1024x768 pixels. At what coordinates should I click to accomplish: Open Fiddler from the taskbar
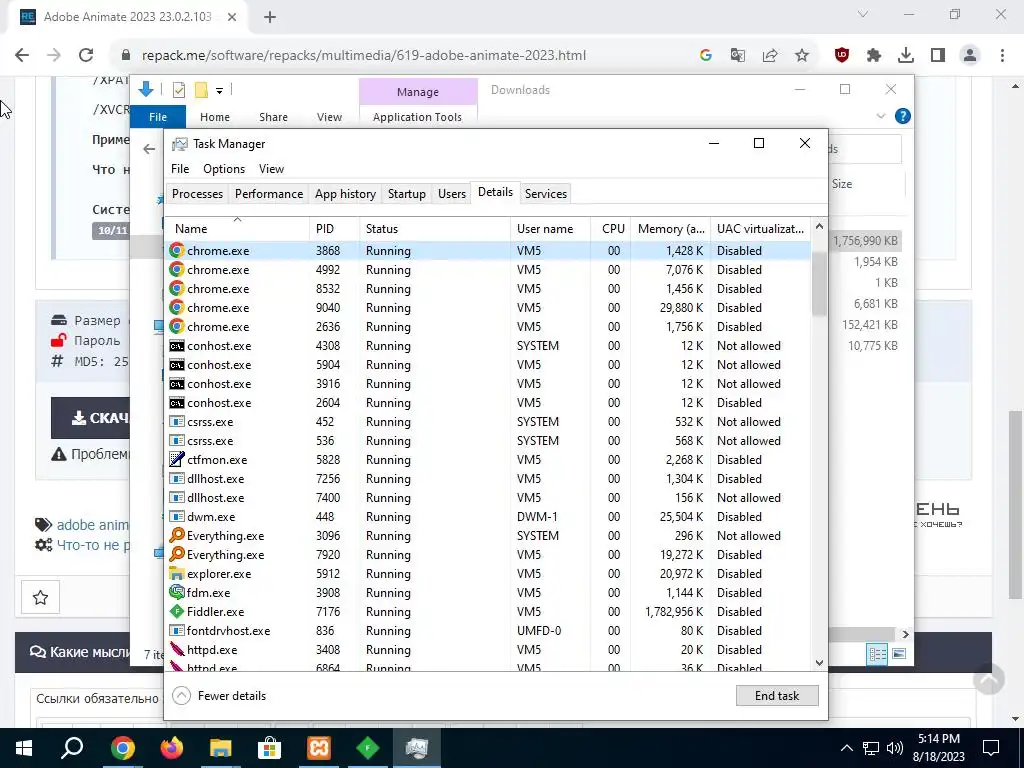pos(368,748)
